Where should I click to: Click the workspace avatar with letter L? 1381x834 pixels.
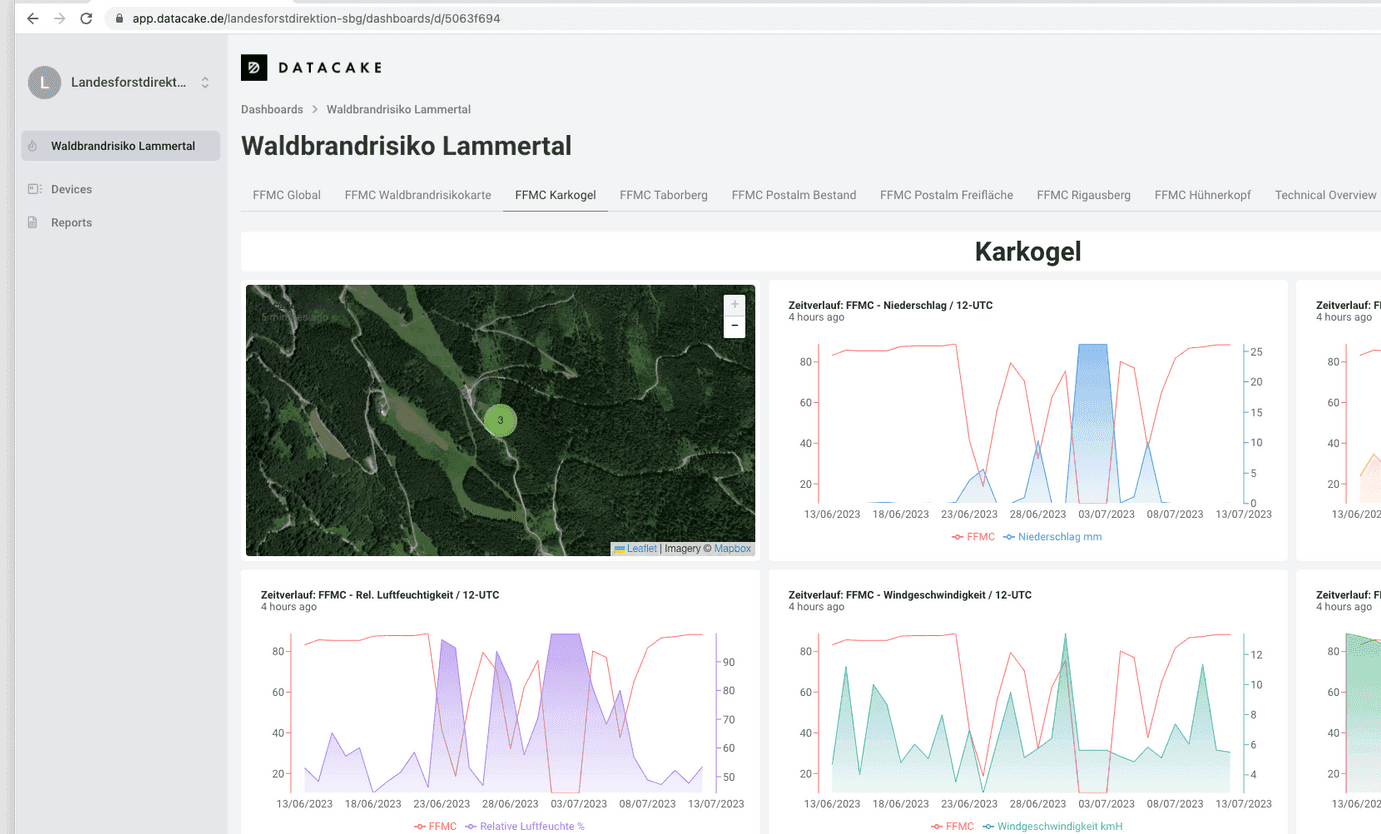click(x=44, y=82)
